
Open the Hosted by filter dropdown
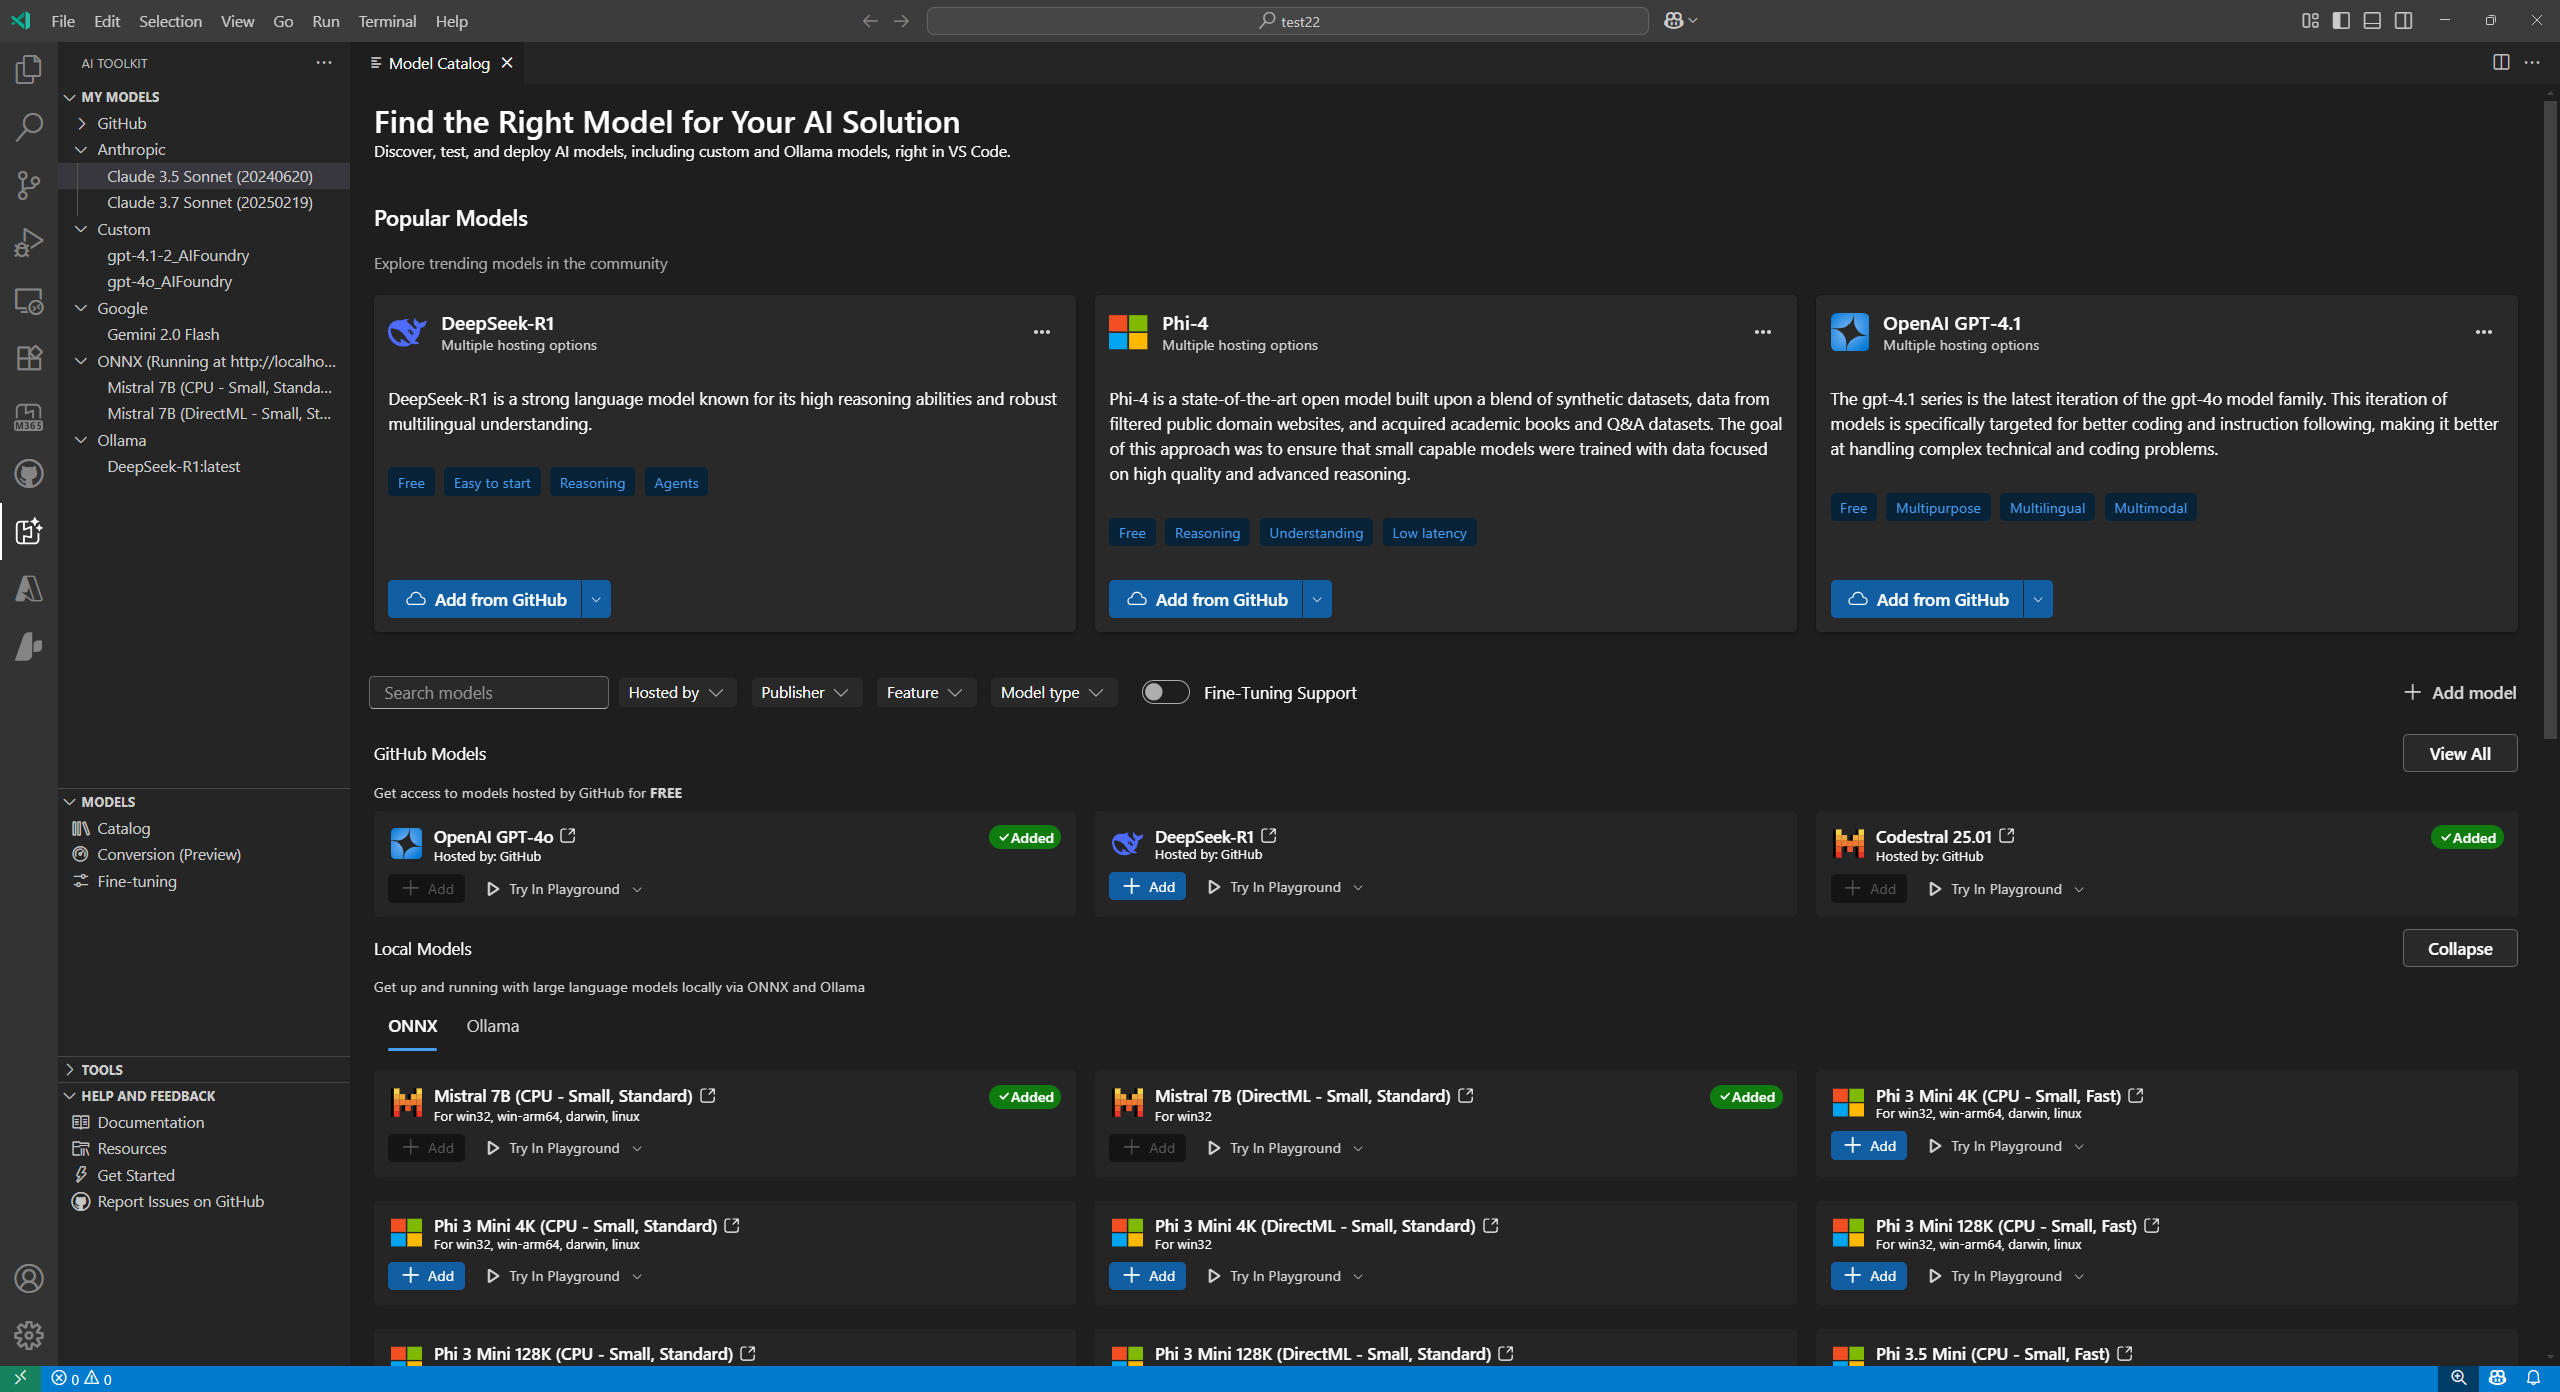point(675,692)
